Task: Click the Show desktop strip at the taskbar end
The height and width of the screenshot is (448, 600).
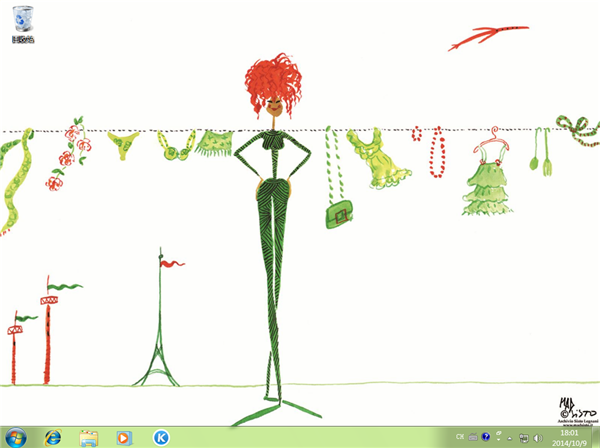Action: pos(596,437)
